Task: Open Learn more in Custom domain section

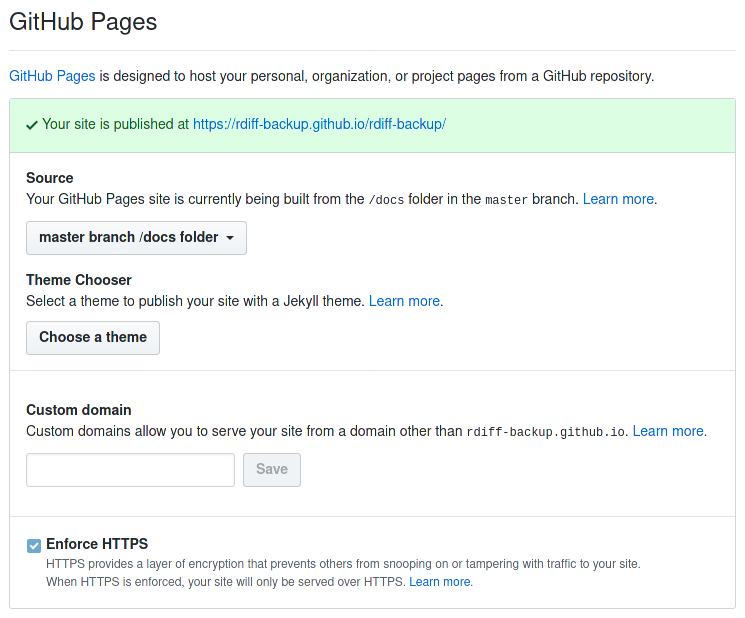Action: 668,431
